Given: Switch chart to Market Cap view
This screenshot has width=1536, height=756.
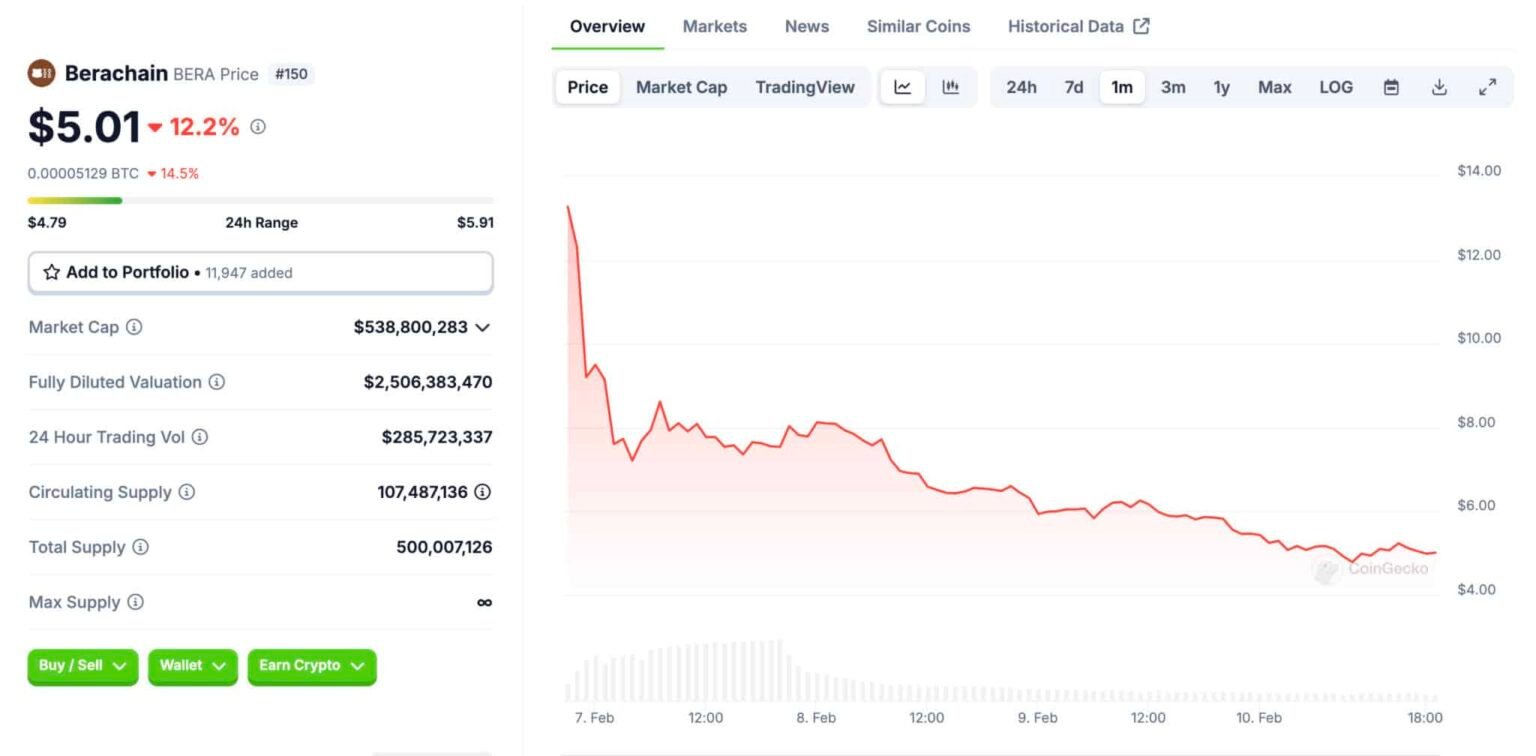Looking at the screenshot, I should point(681,87).
